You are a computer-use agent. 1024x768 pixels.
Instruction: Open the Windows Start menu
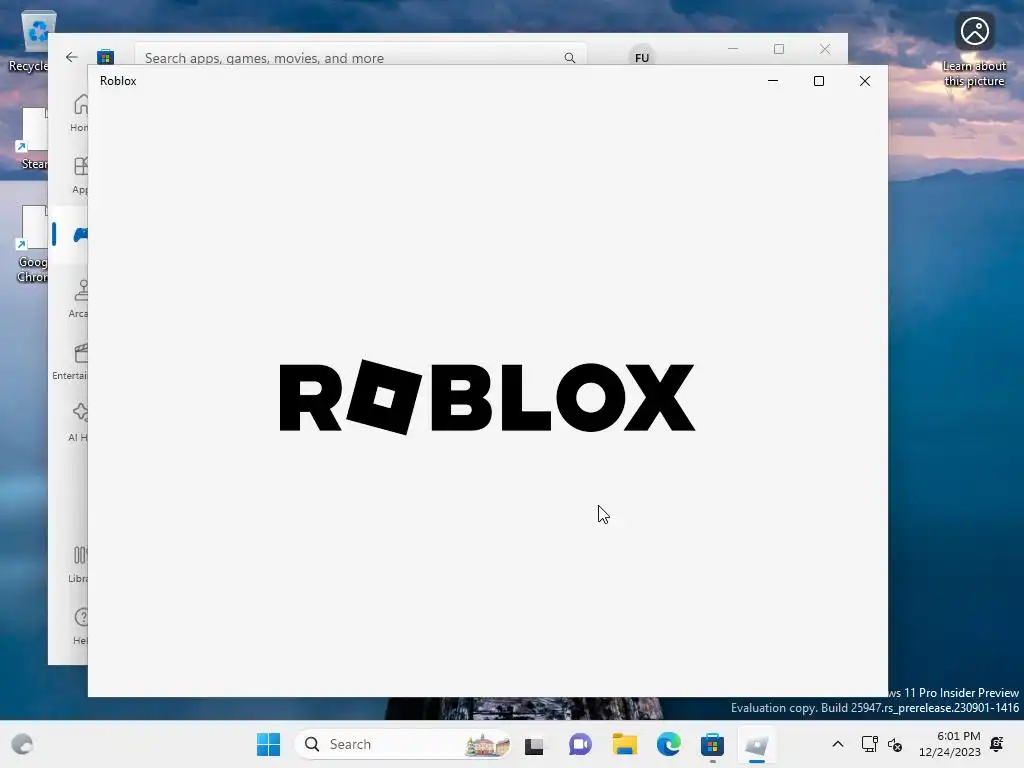(x=268, y=744)
